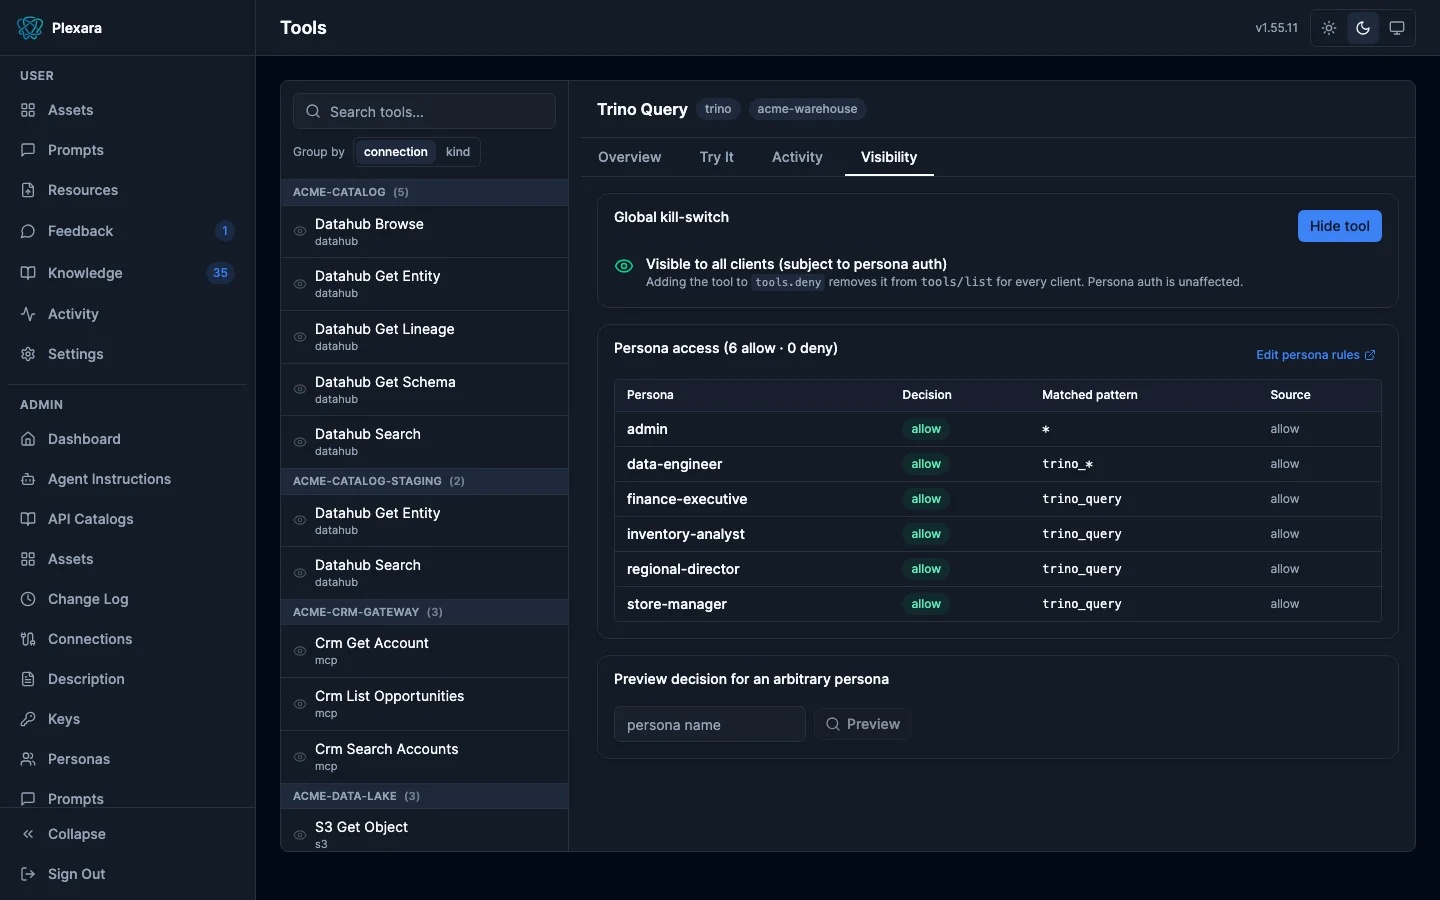Click the Description document icon
The width and height of the screenshot is (1440, 900).
(x=28, y=679)
